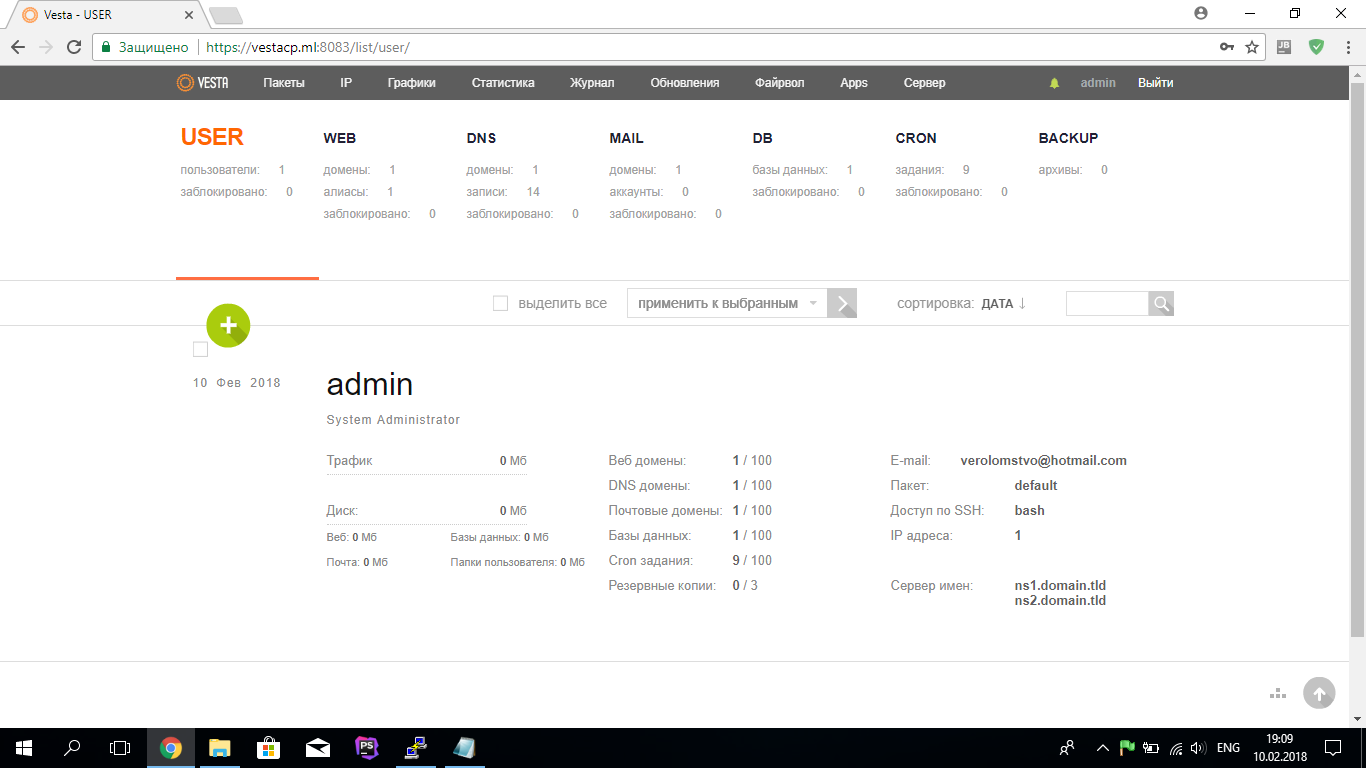Focus the user search input field
1366x768 pixels.
1107,304
